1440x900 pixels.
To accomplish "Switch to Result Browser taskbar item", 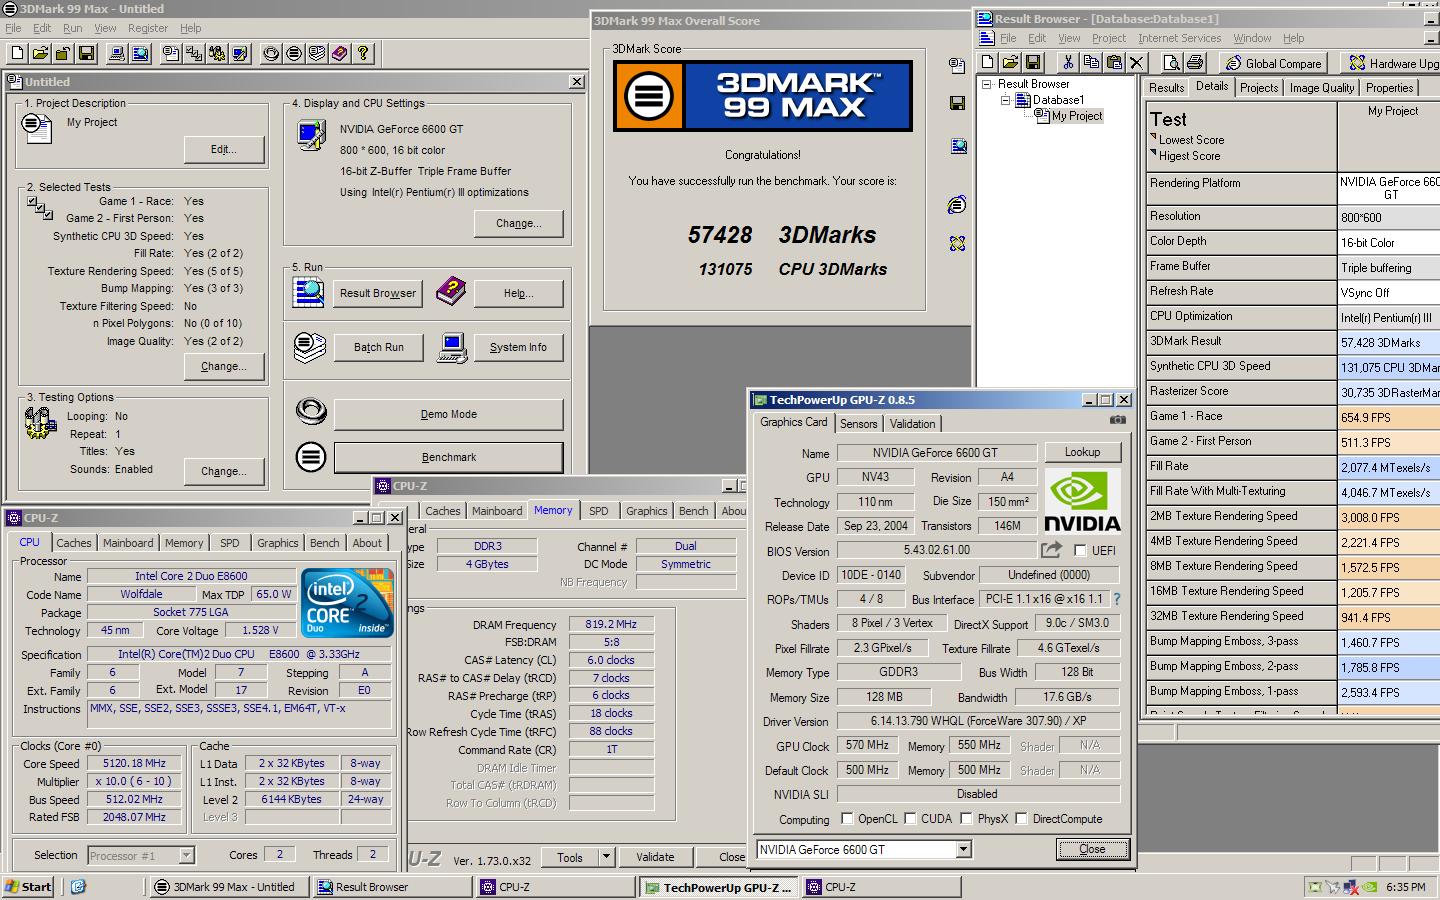I will pyautogui.click(x=392, y=887).
